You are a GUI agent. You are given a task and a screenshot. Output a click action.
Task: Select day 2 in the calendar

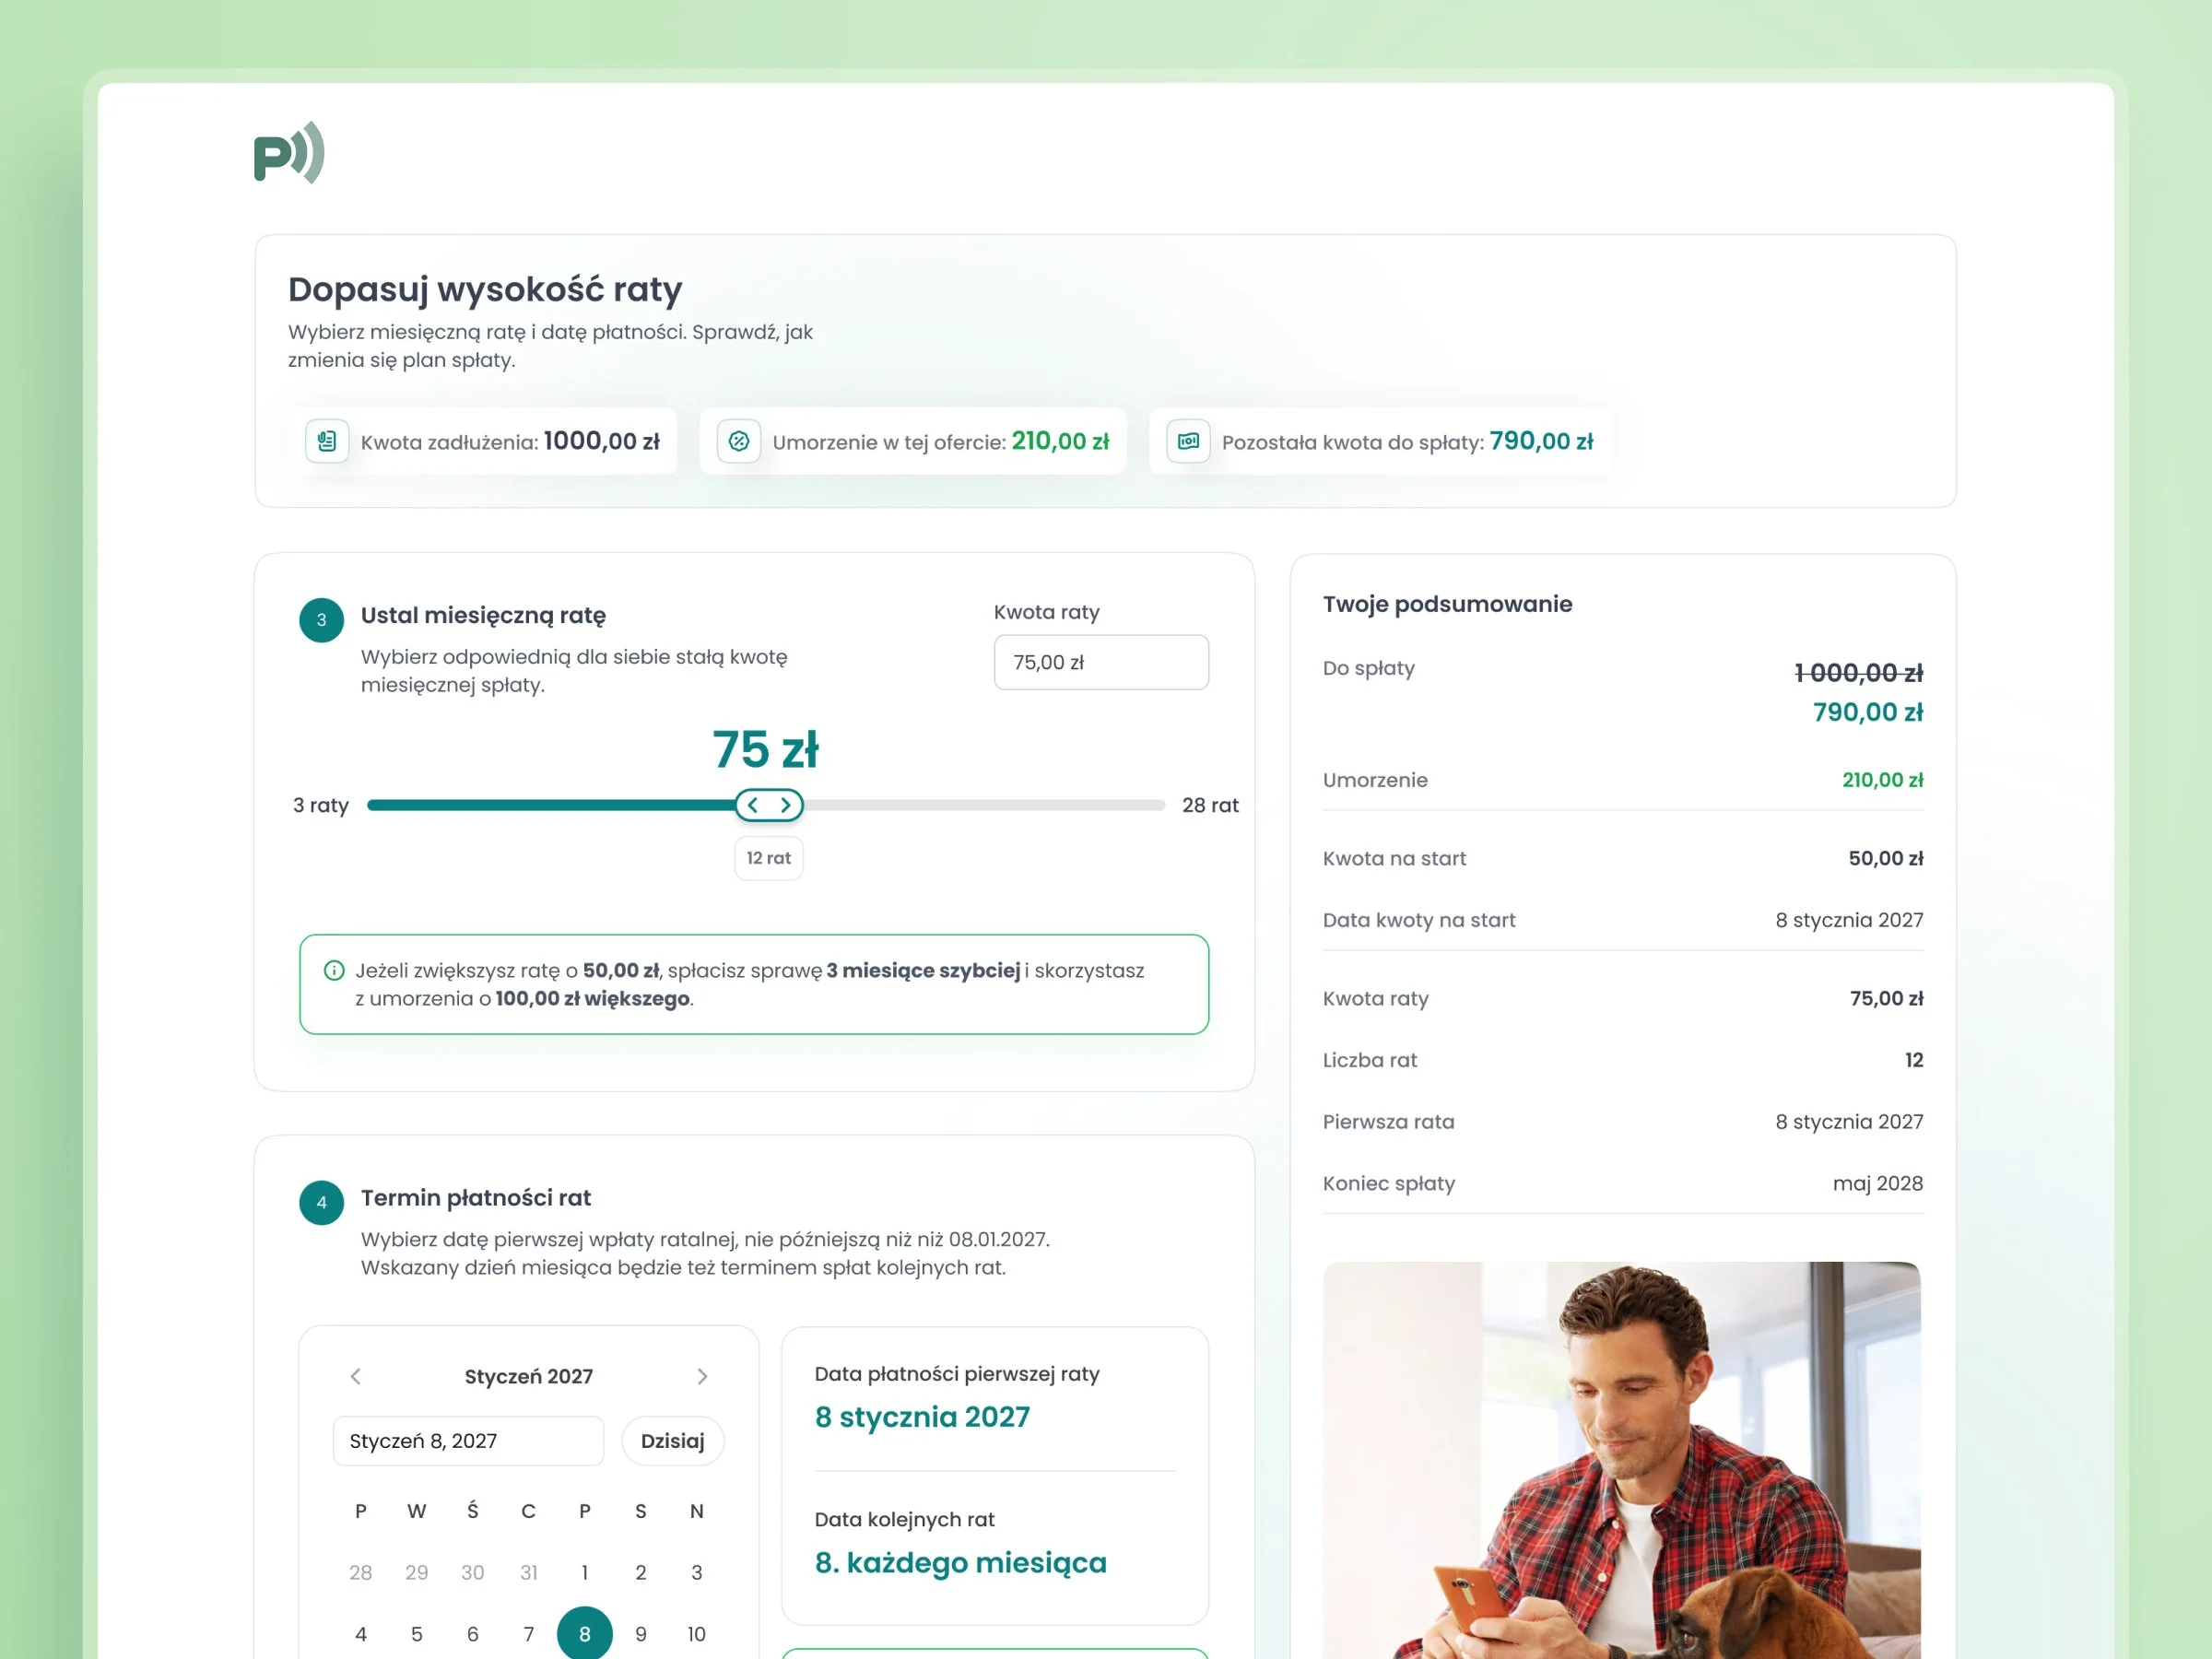(641, 1572)
